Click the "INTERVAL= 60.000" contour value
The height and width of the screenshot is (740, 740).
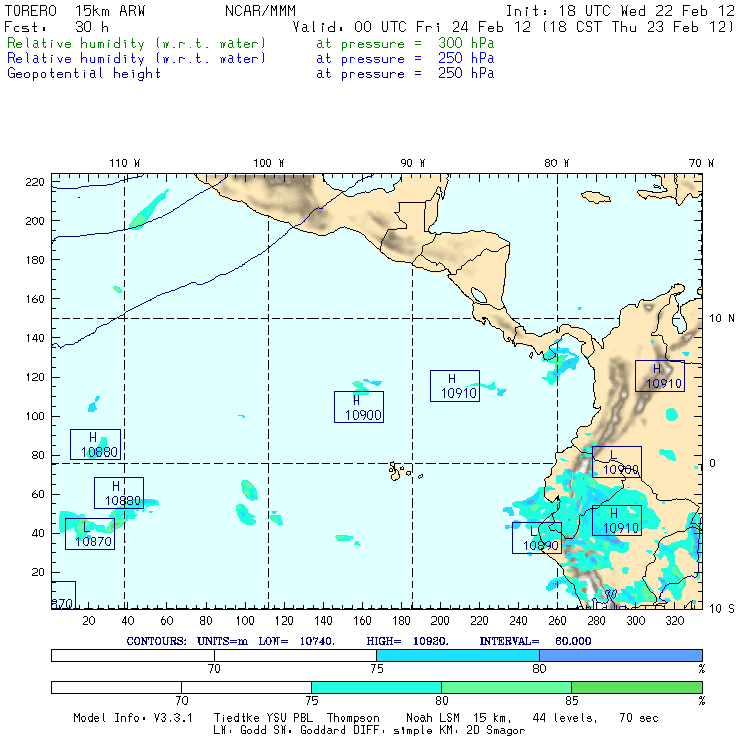[535, 641]
